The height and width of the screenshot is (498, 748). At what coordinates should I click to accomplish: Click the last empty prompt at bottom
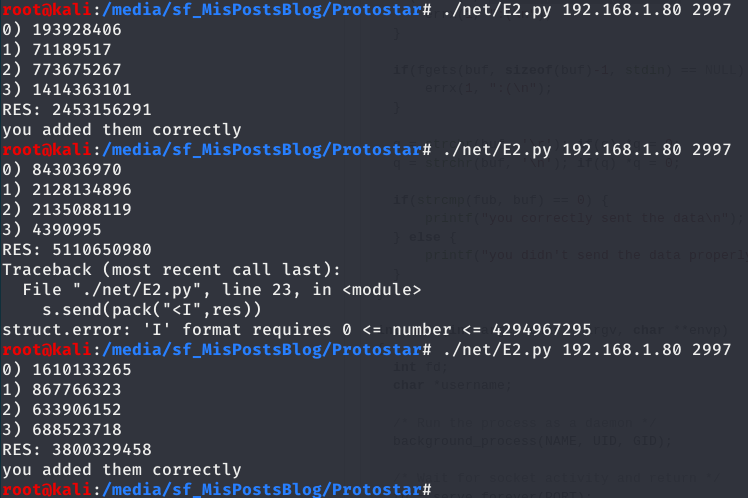pos(217,489)
